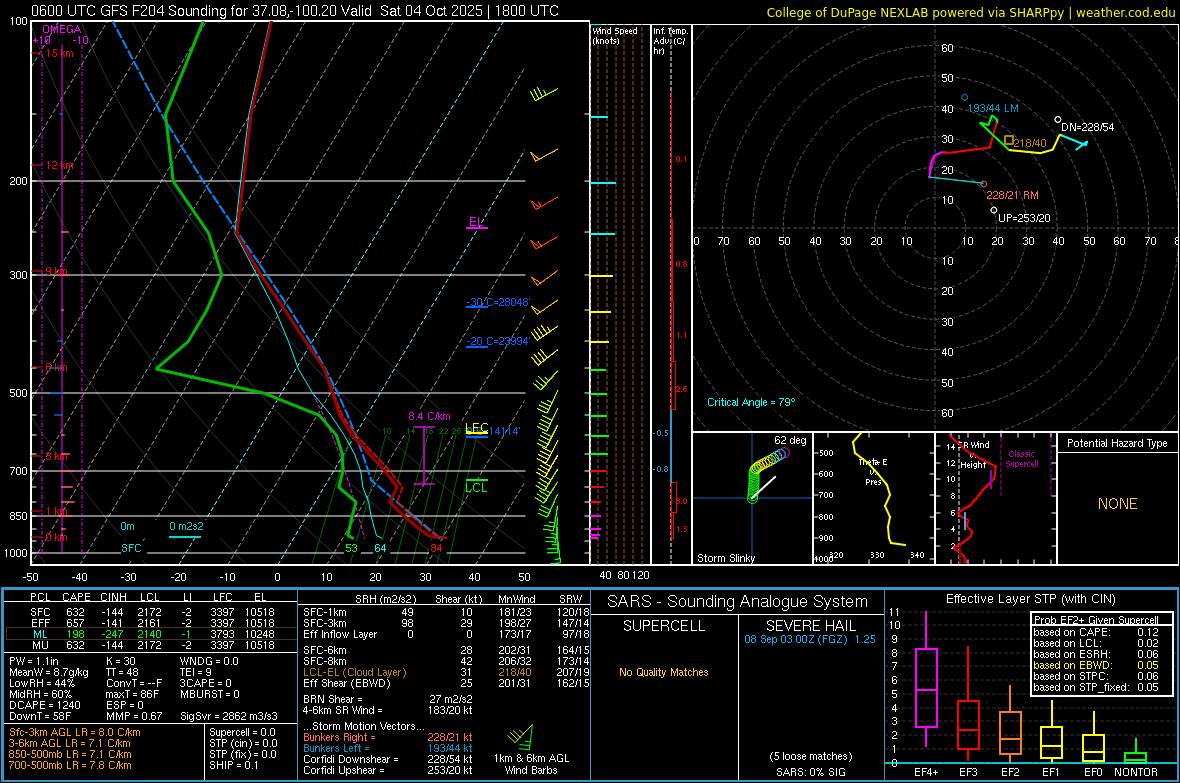The width and height of the screenshot is (1180, 783).
Task: Click the 193/44 LM hodograph label
Action: [993, 108]
